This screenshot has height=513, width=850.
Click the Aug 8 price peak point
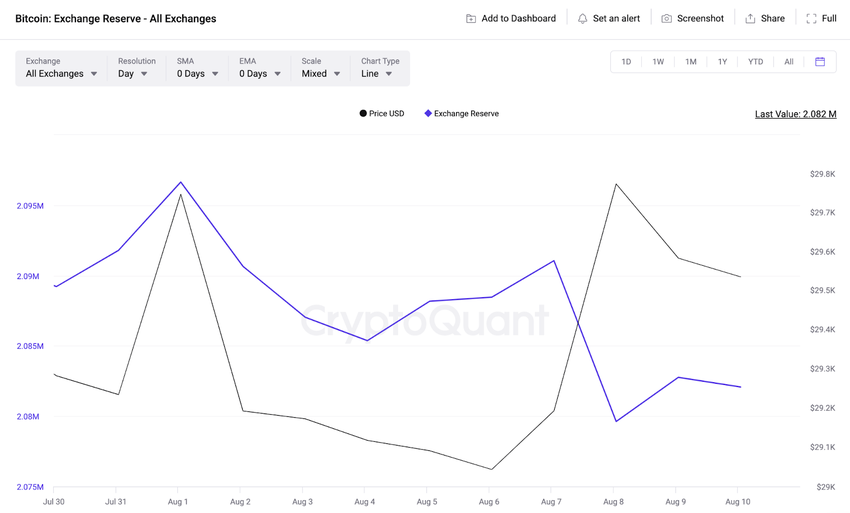(x=616, y=184)
